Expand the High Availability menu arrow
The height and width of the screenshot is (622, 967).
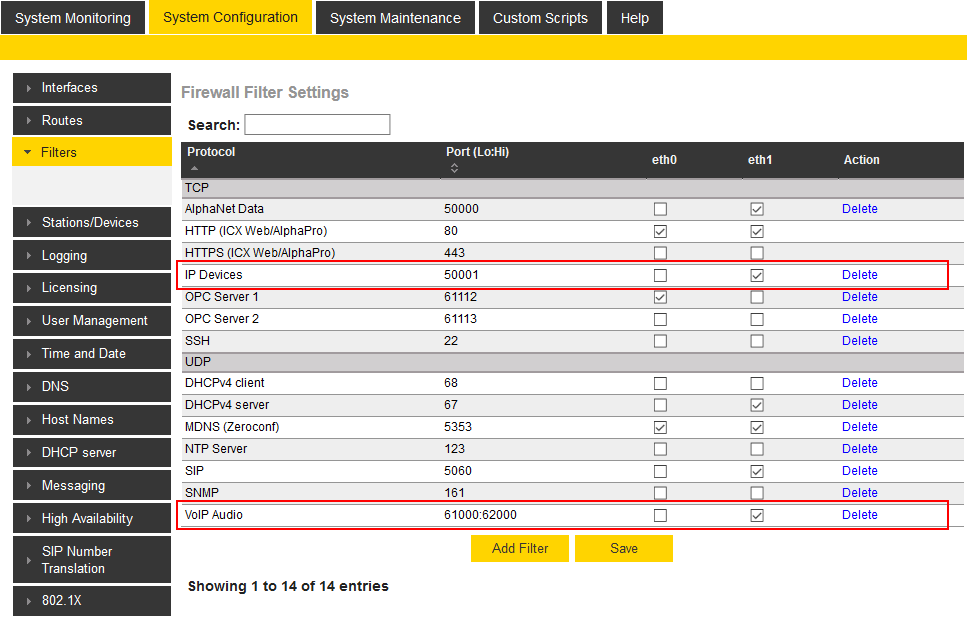pyautogui.click(x=29, y=519)
